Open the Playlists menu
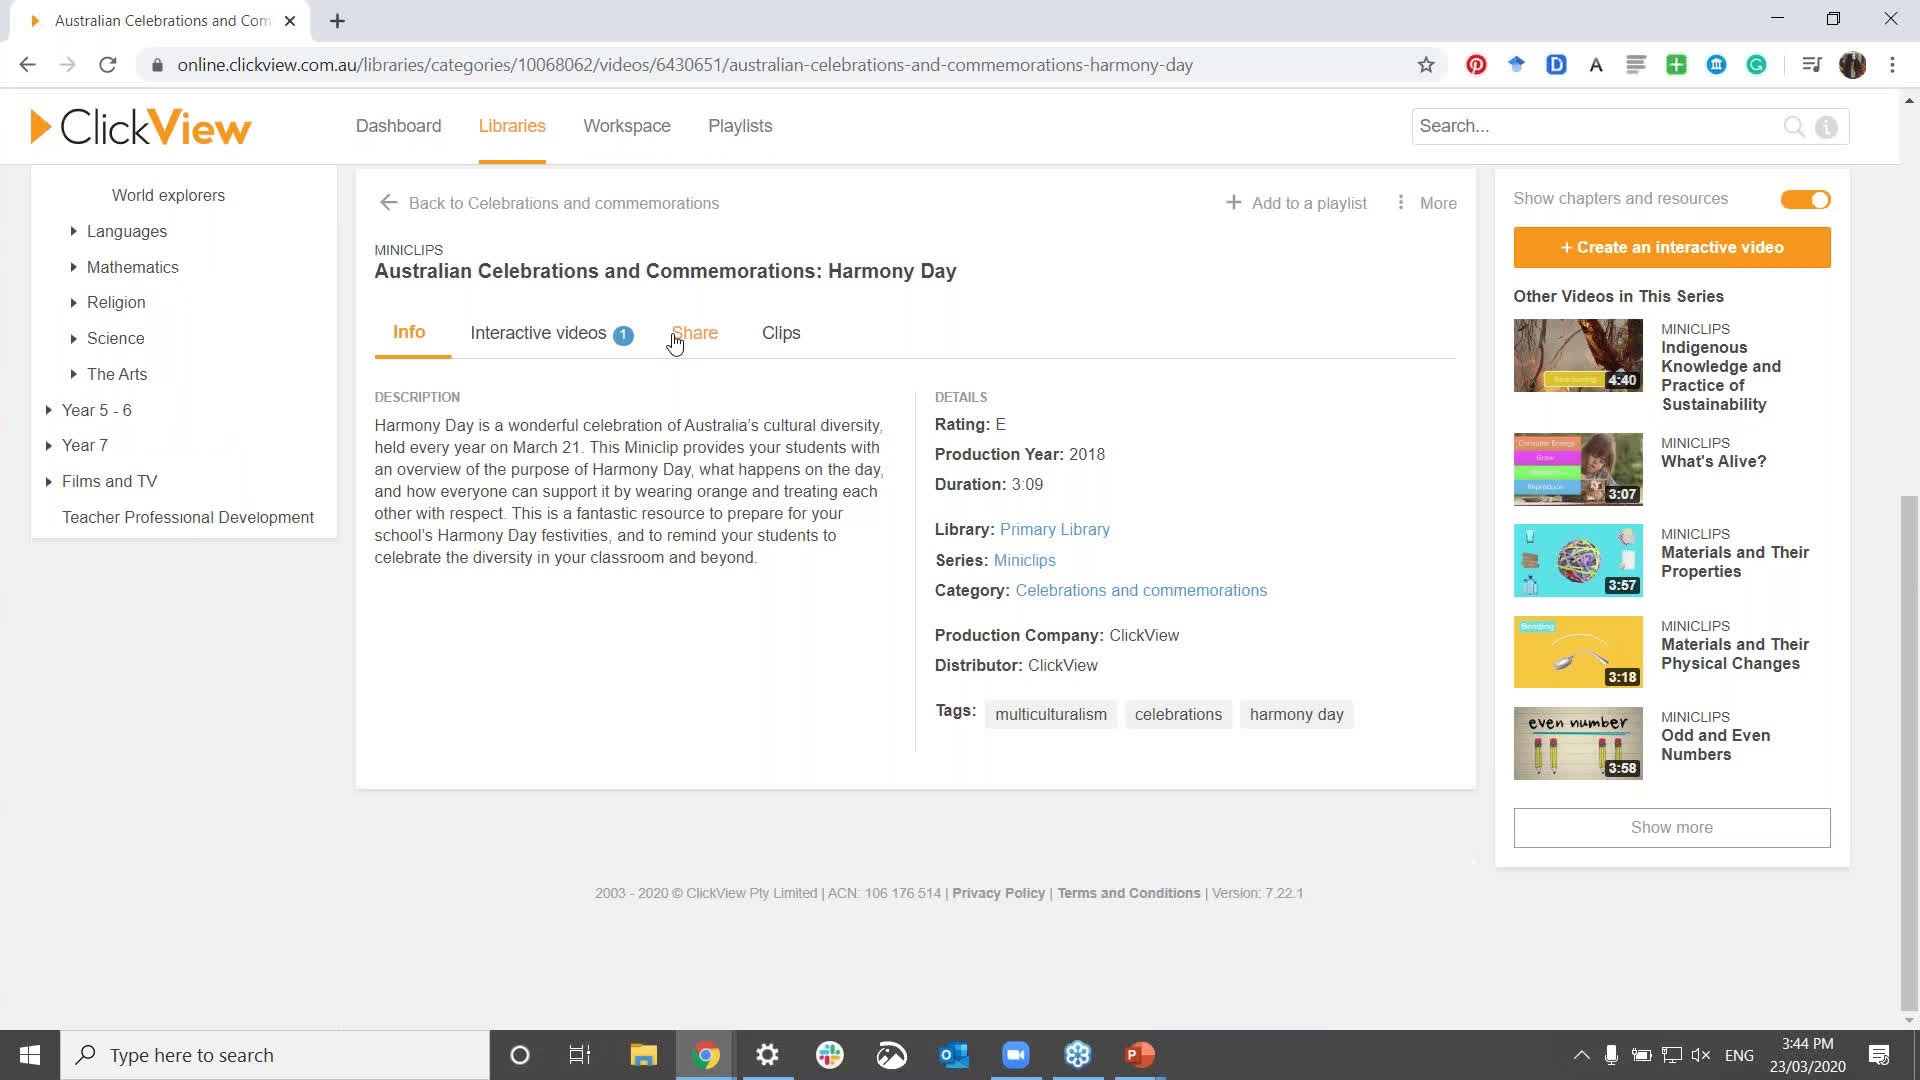This screenshot has height=1080, width=1920. (740, 126)
